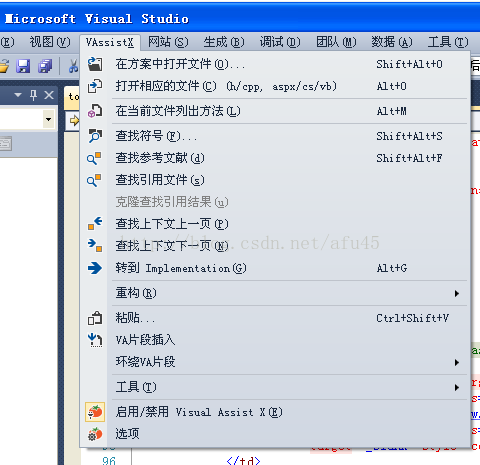
Task: Click the pin icon on side panel
Action: click(33, 95)
